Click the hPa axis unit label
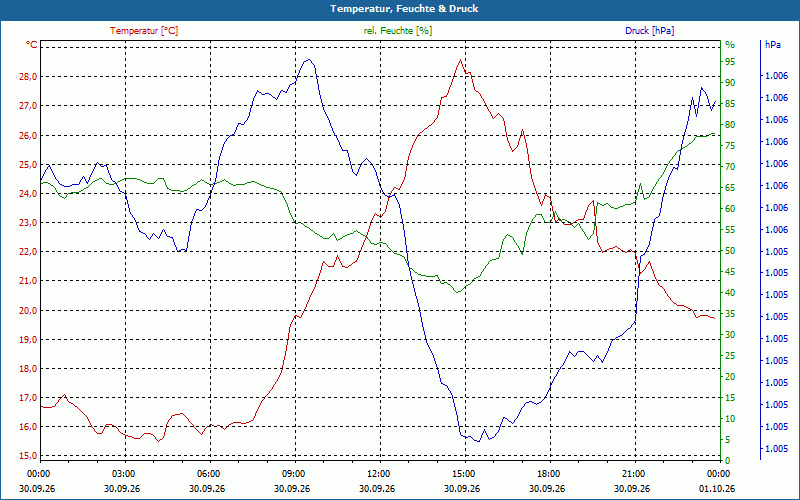Screen dimensions: 800x500 (772, 45)
